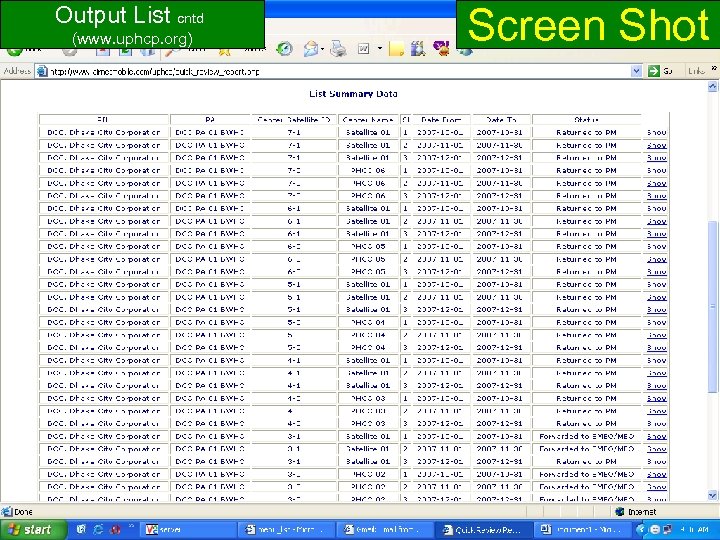Click the 'List Summary Data' heading
Image resolution: width=720 pixels, height=540 pixels.
click(353, 94)
